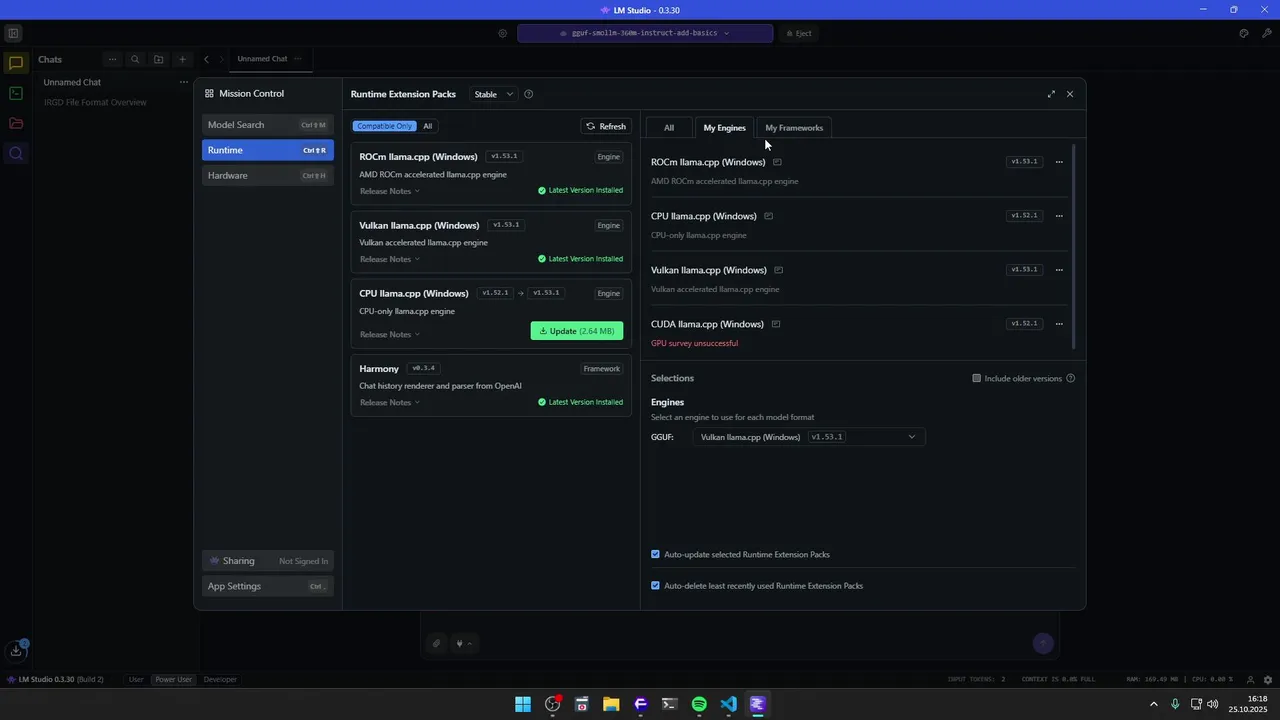The image size is (1280, 720).
Task: Toggle the sidebar panel icon at top-left
Action: pyautogui.click(x=13, y=33)
